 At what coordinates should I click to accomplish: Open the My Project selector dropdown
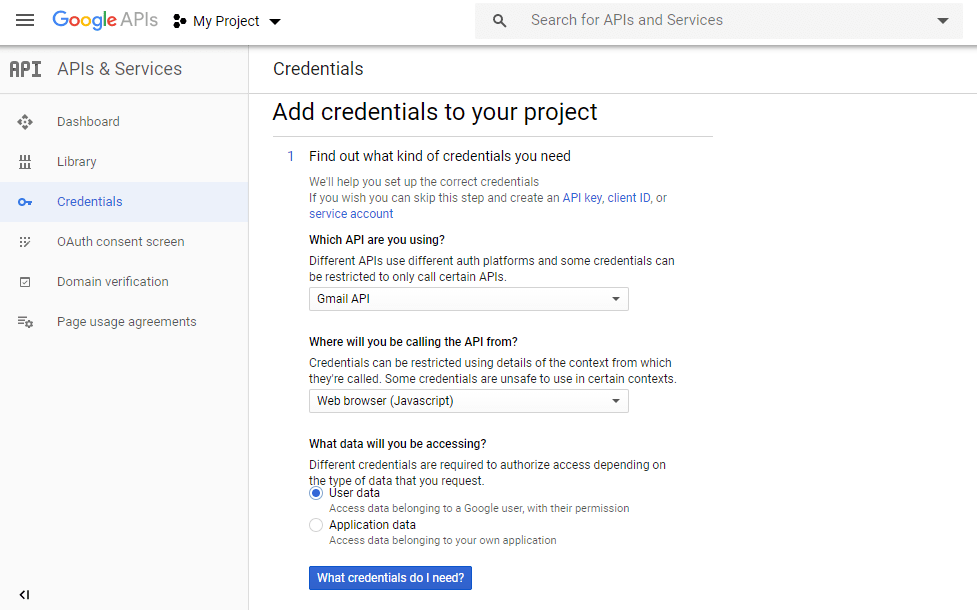227,21
